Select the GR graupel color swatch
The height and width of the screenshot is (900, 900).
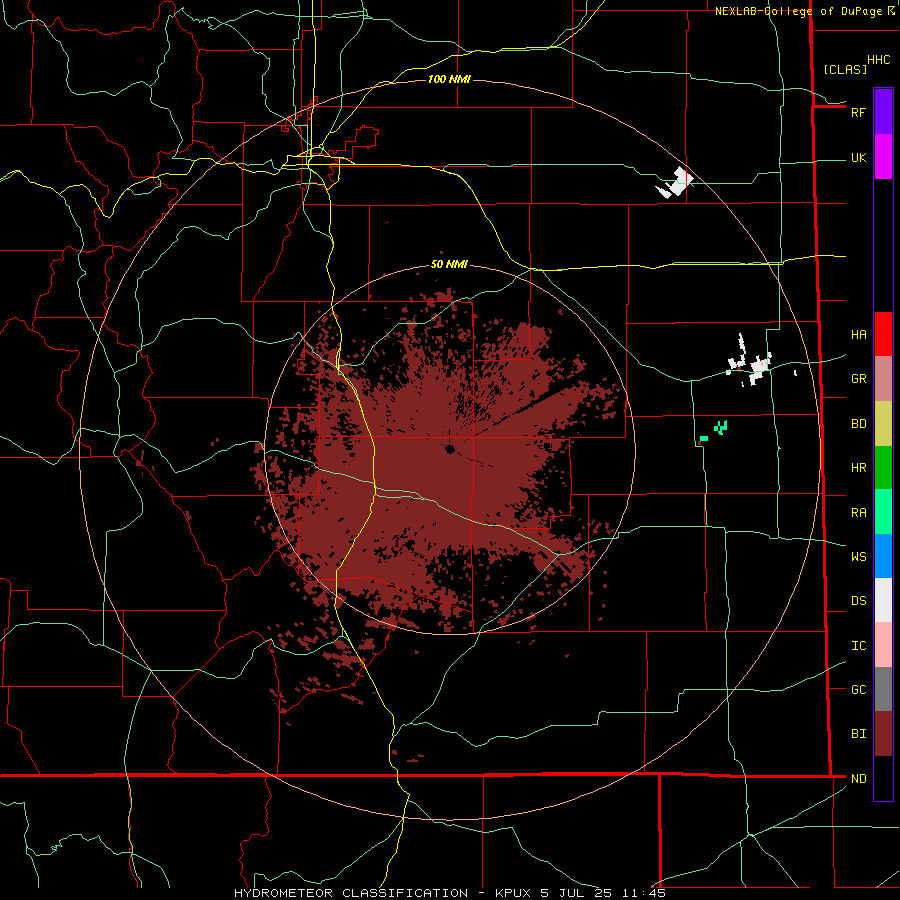pos(883,379)
